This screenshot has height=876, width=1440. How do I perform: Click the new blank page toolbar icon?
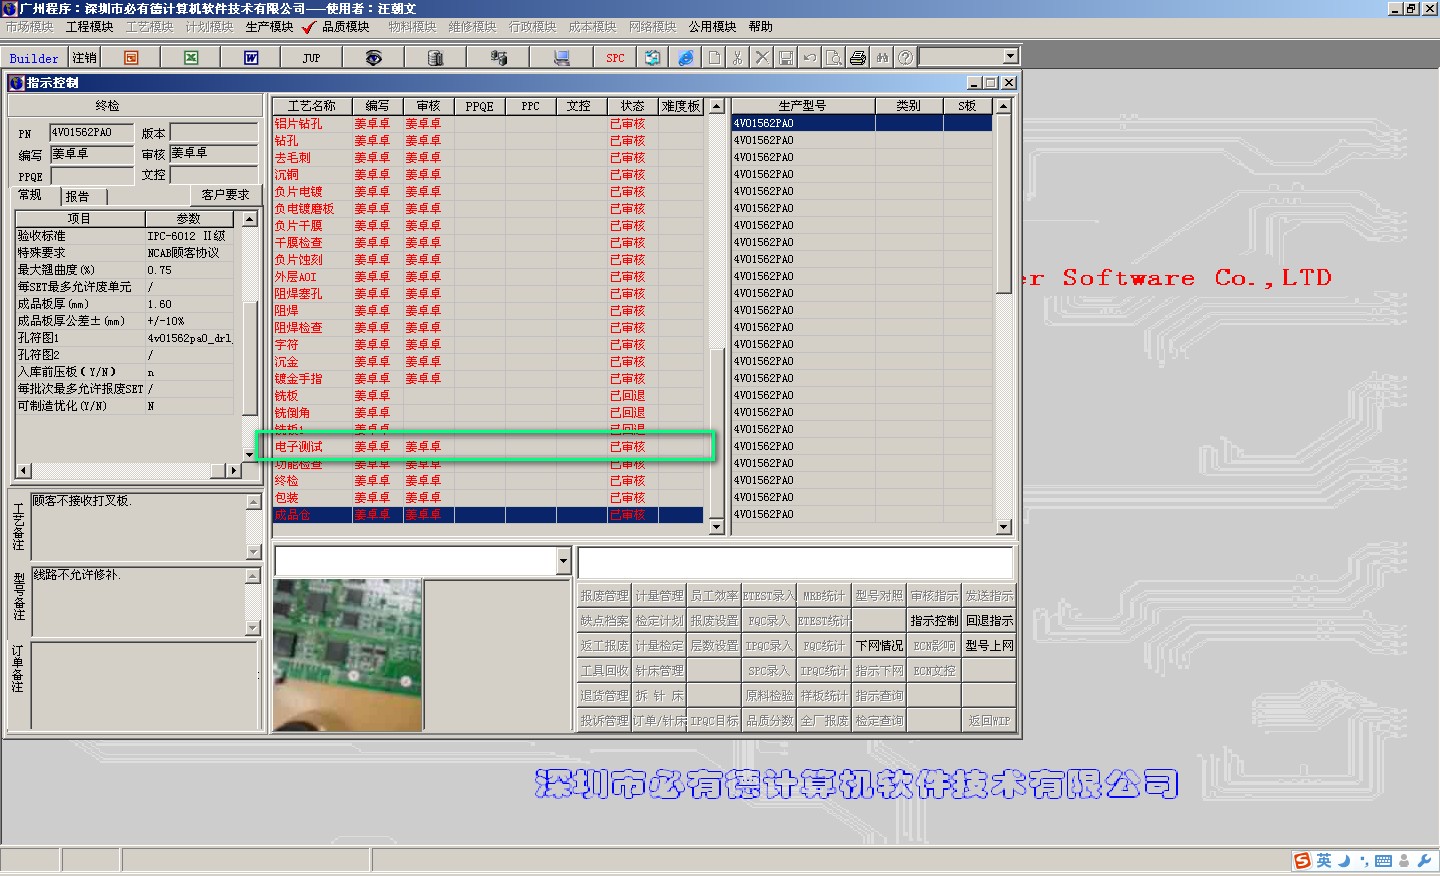(x=714, y=58)
